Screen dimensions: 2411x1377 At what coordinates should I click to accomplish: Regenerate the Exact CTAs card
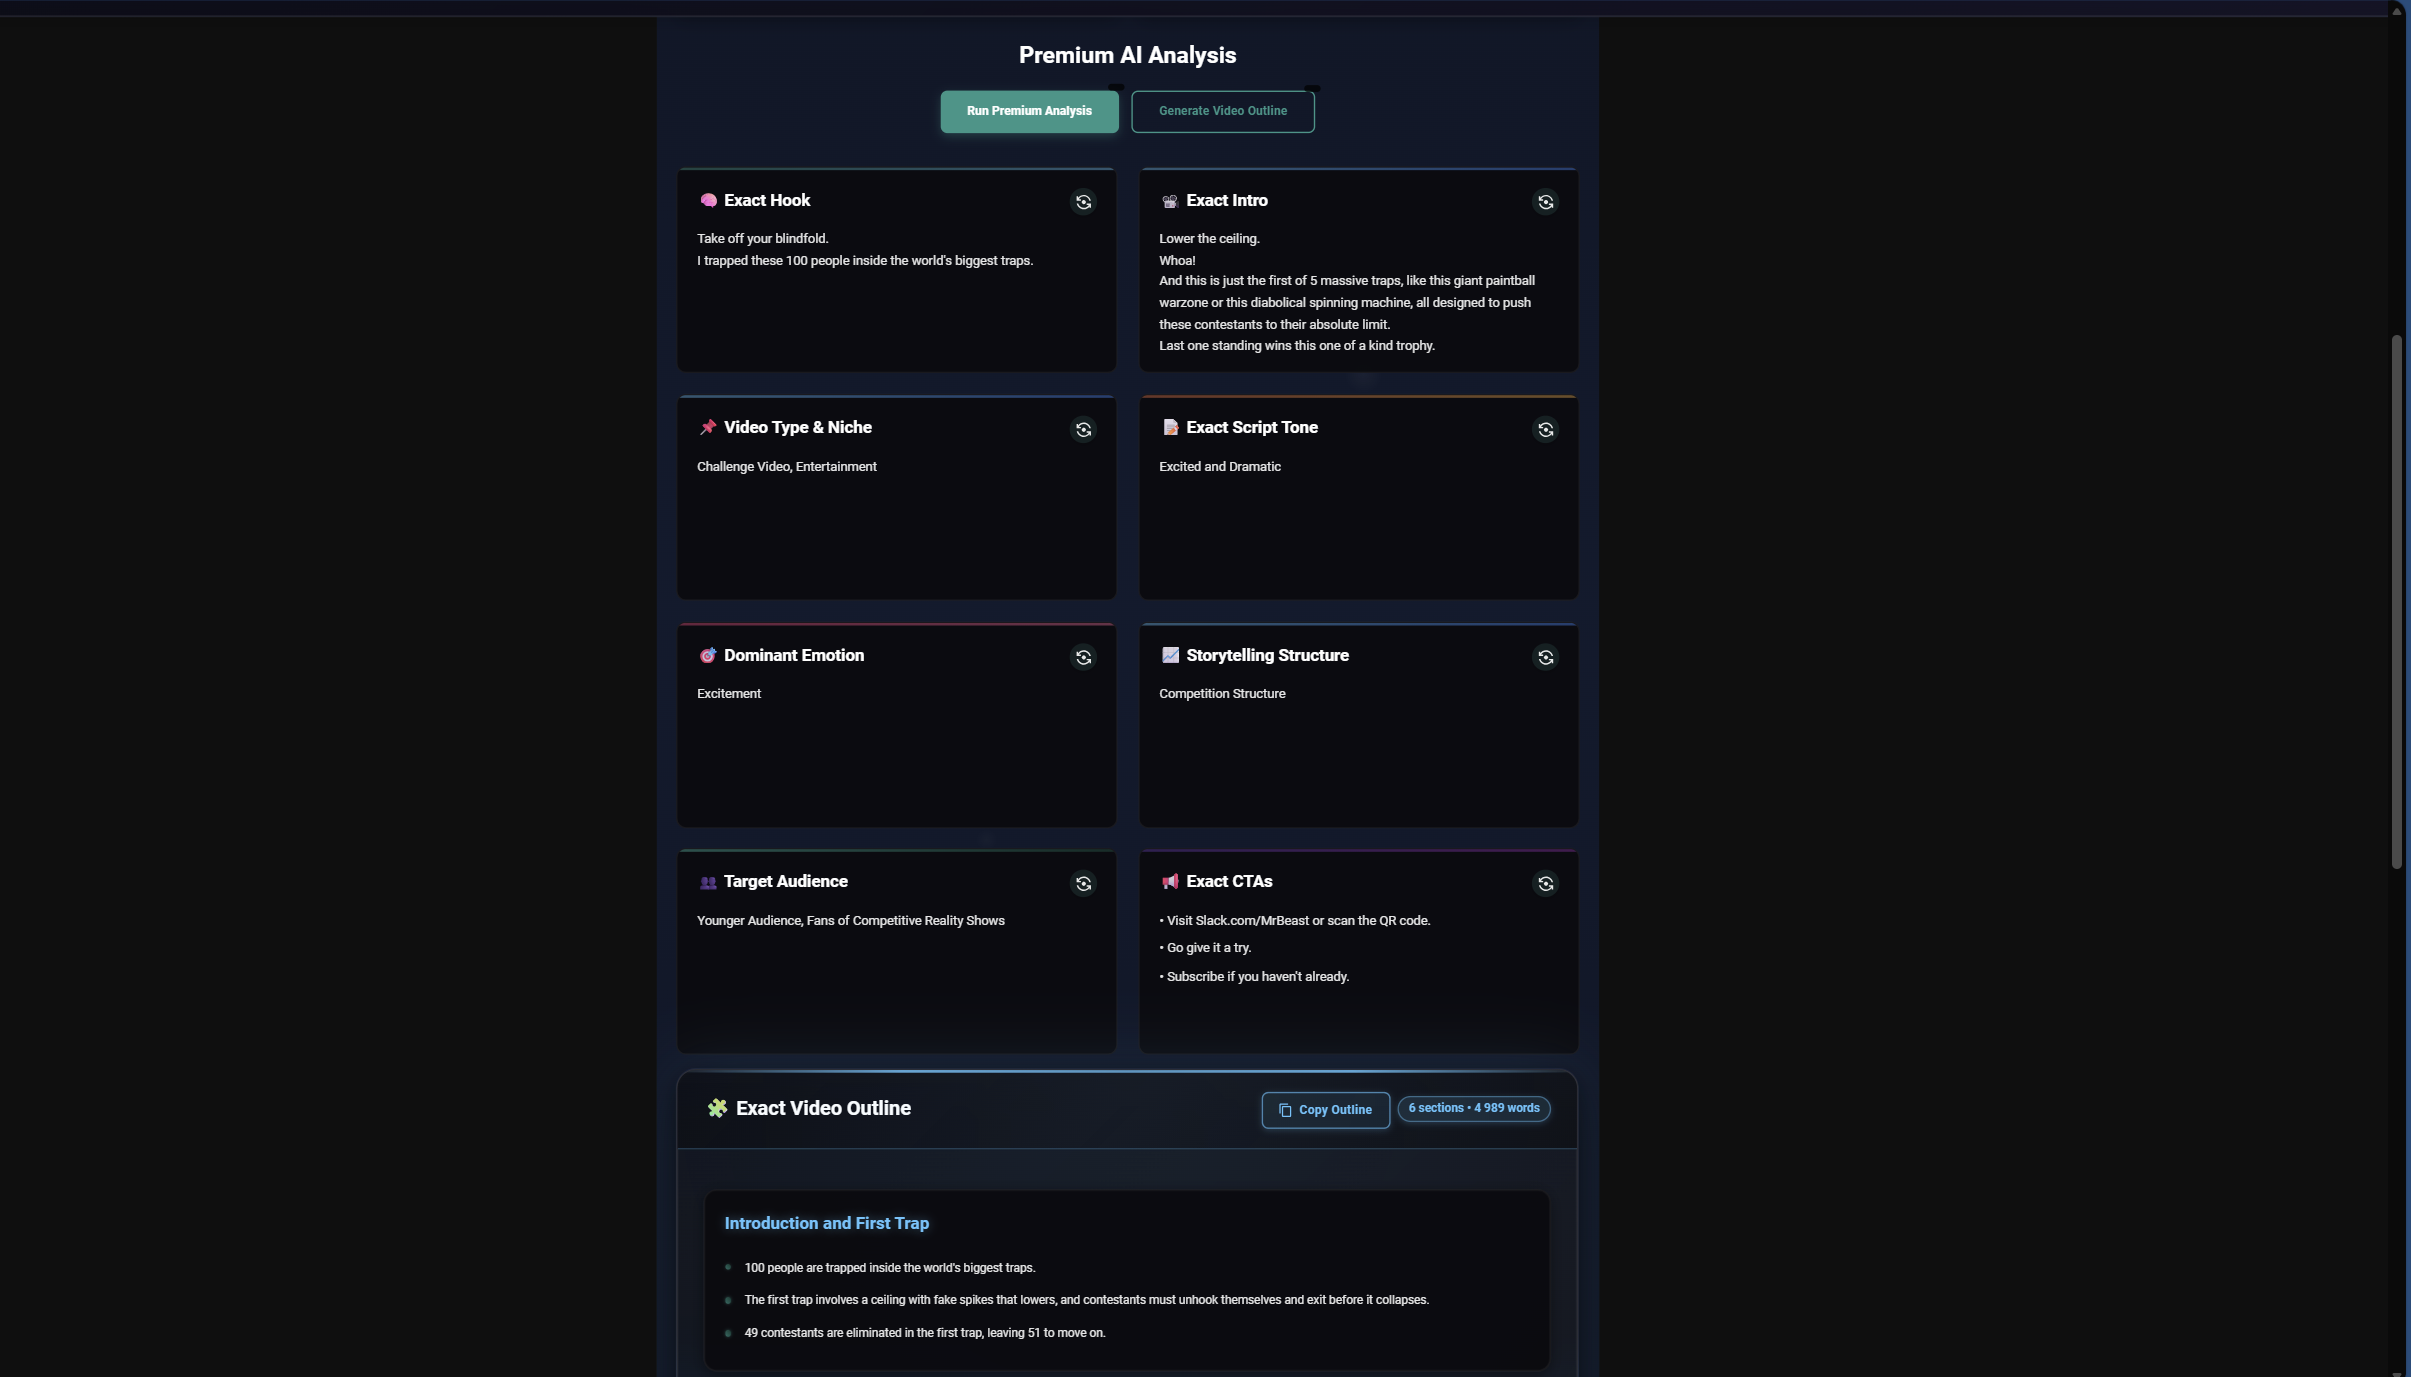pos(1546,883)
